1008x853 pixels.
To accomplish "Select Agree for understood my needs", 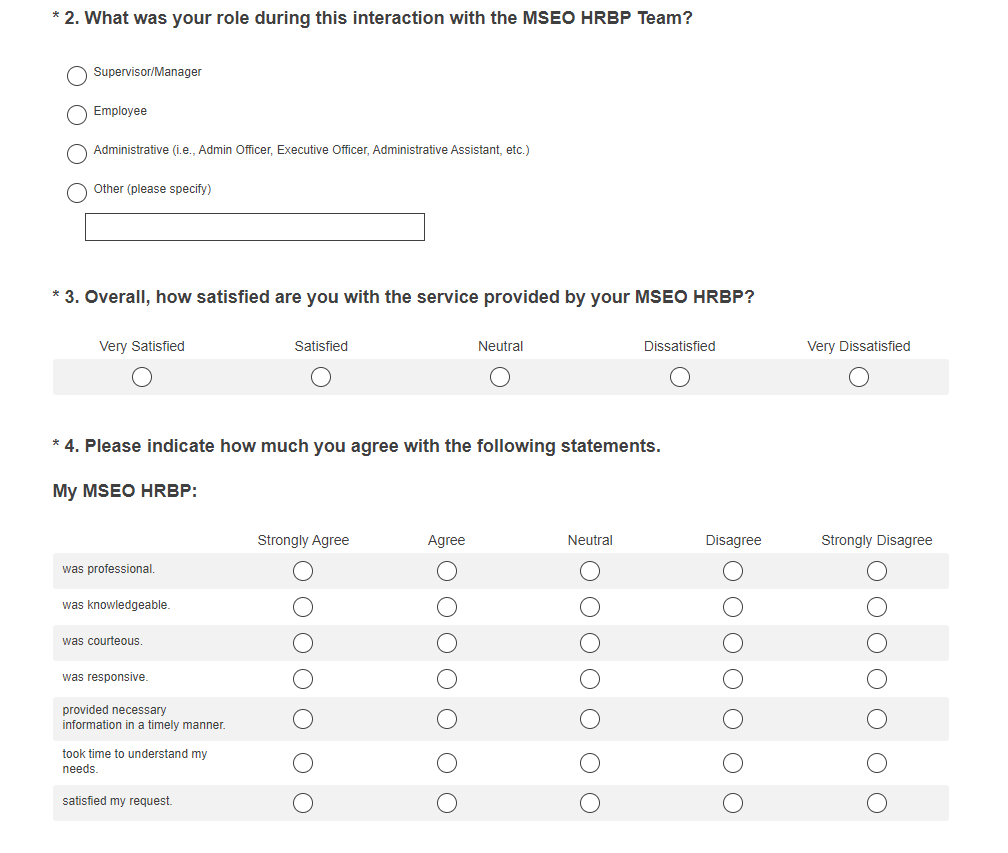I will tap(447, 763).
